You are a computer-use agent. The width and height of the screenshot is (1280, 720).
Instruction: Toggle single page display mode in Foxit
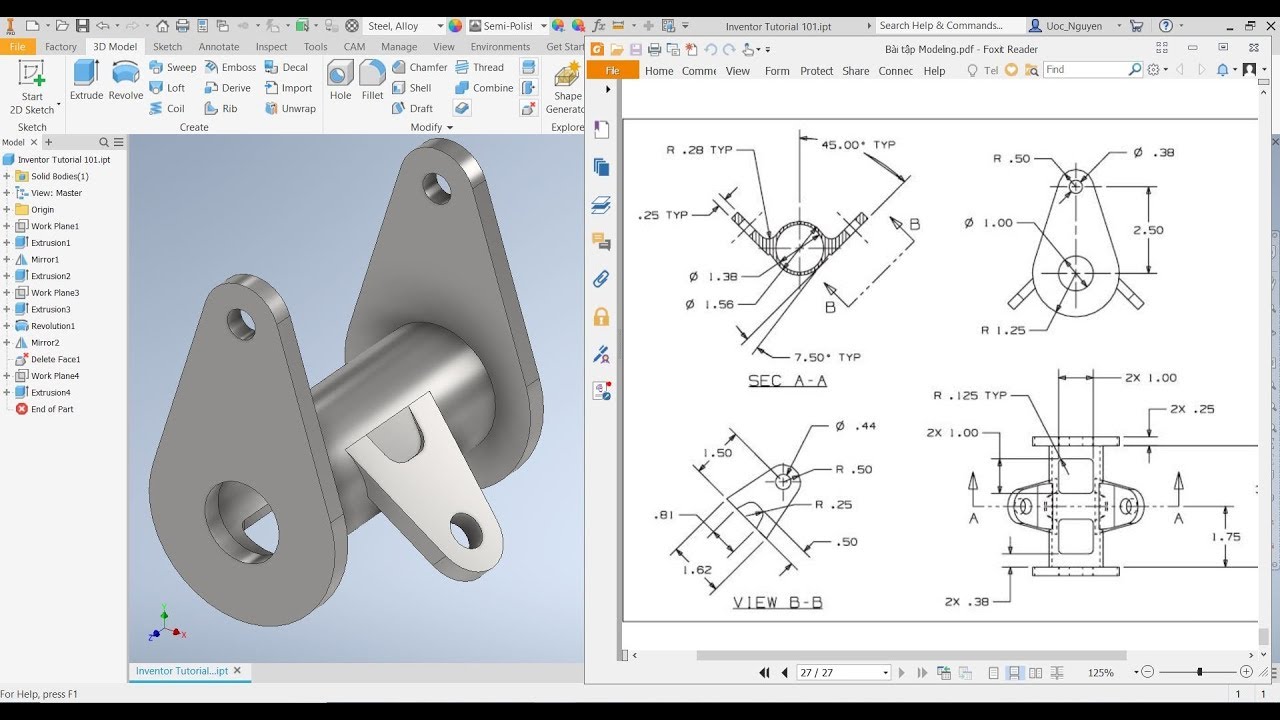point(994,672)
